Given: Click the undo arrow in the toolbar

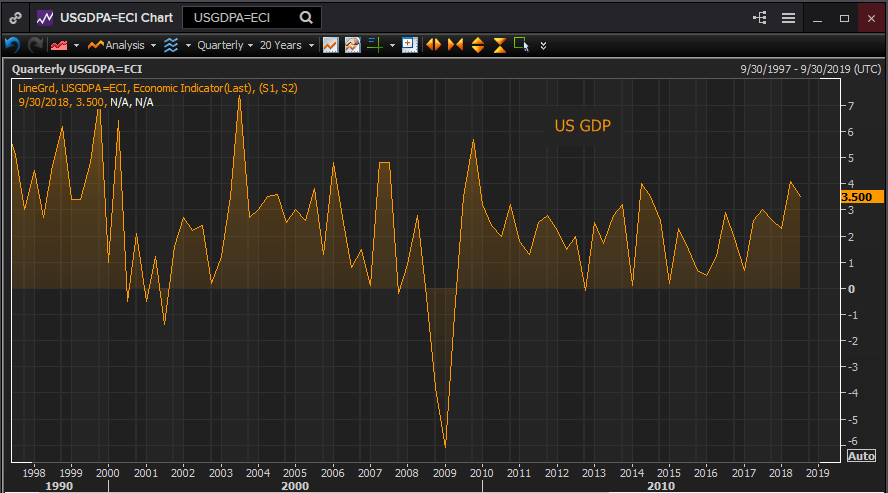Looking at the screenshot, I should coord(12,45).
